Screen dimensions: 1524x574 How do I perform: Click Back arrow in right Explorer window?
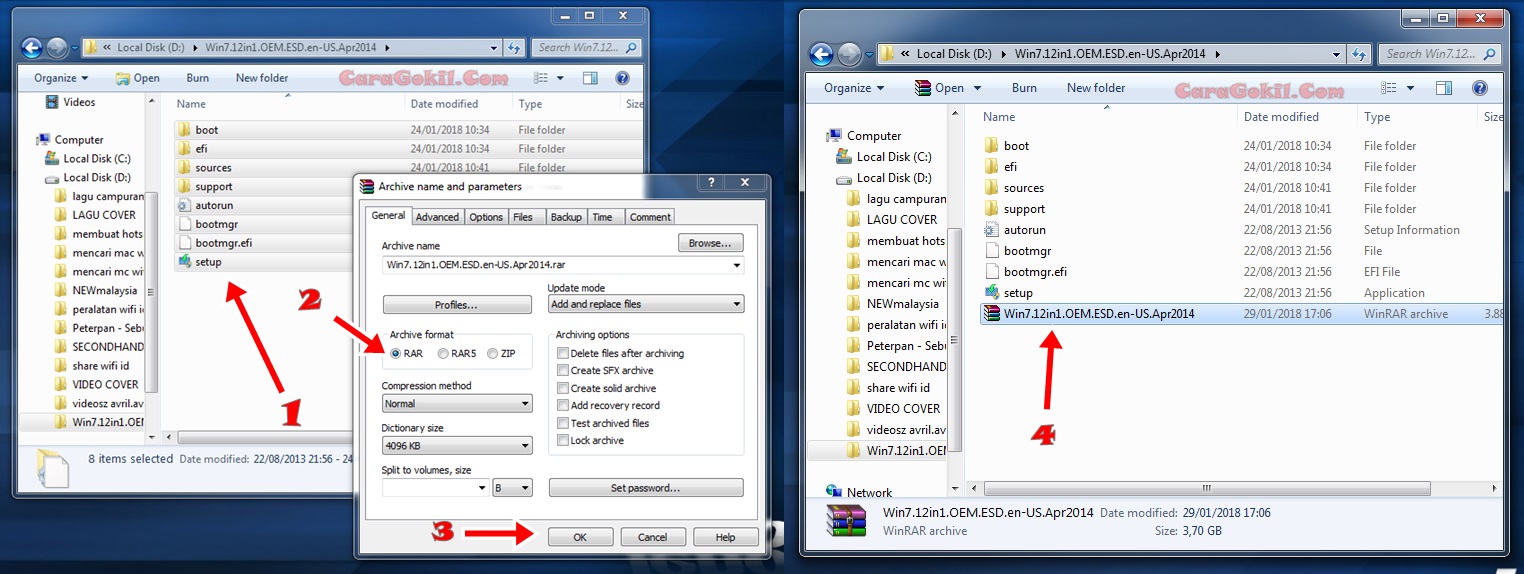(821, 54)
